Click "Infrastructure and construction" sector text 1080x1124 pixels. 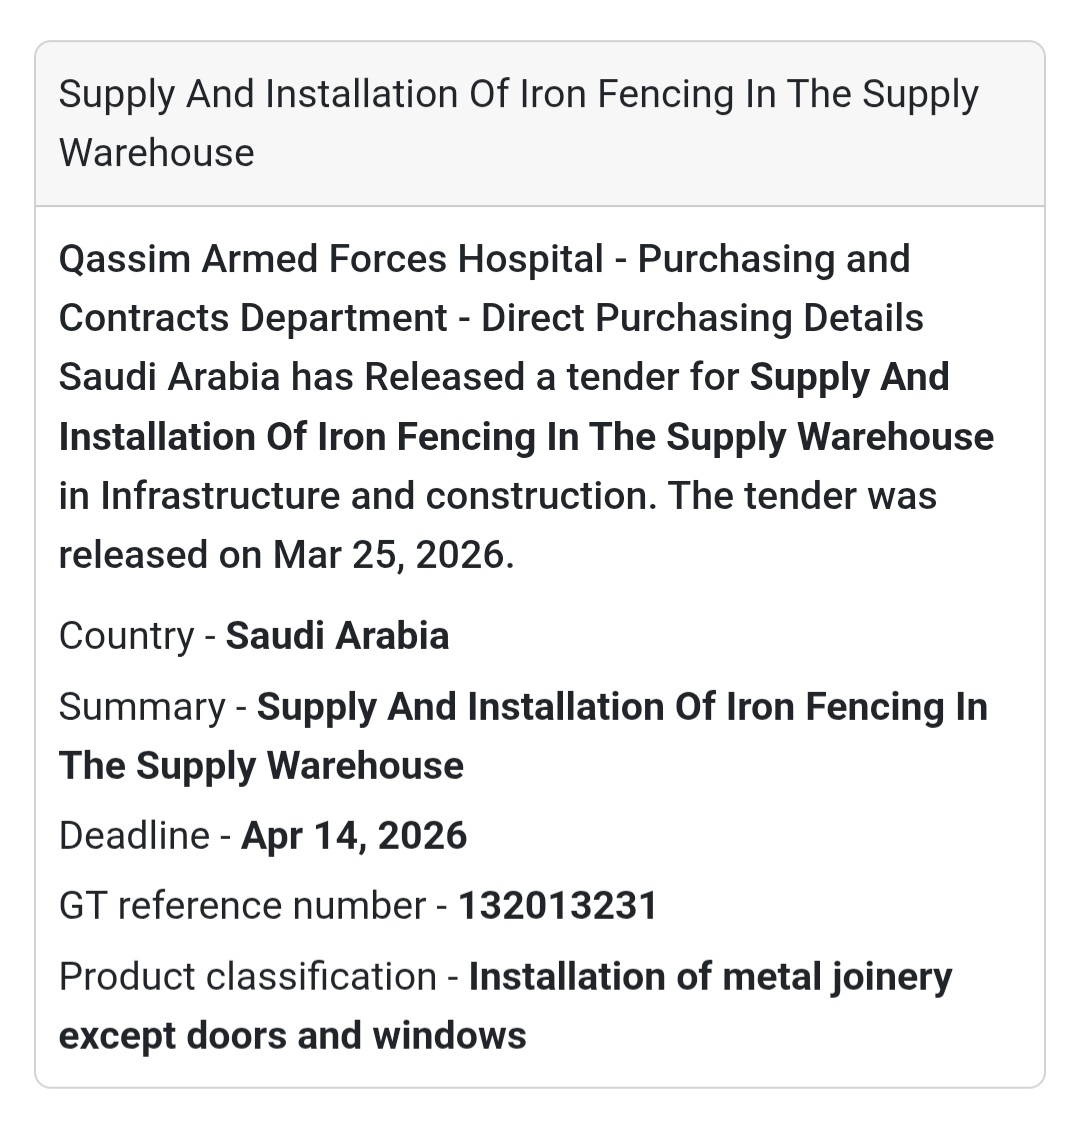pos(378,496)
